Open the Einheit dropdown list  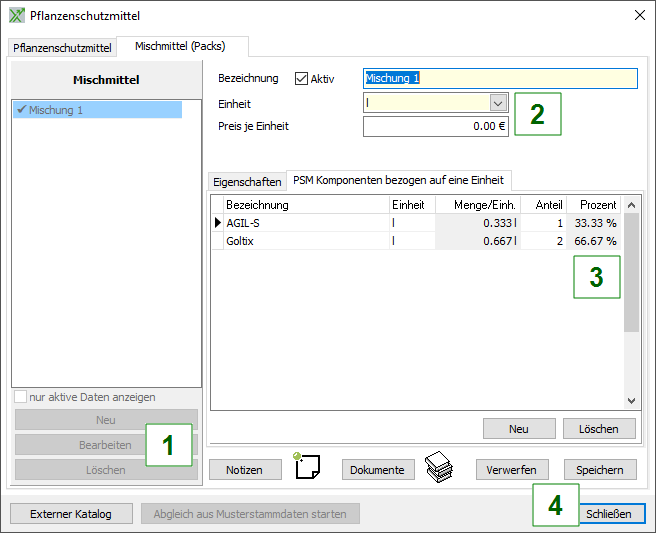pyautogui.click(x=498, y=103)
